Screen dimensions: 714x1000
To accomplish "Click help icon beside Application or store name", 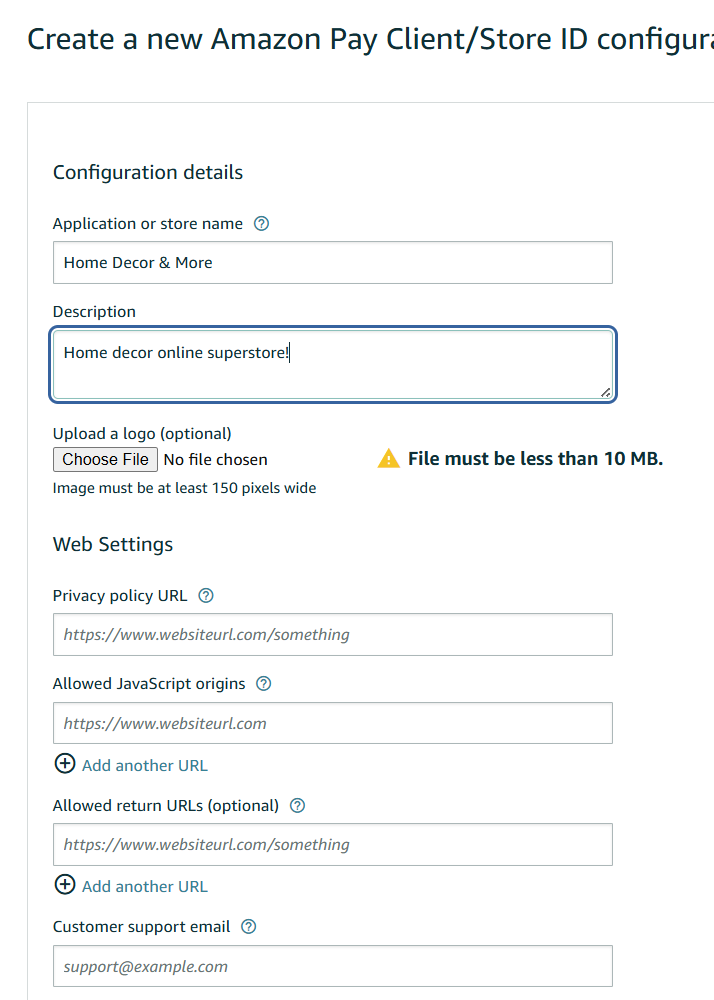I will [x=261, y=224].
